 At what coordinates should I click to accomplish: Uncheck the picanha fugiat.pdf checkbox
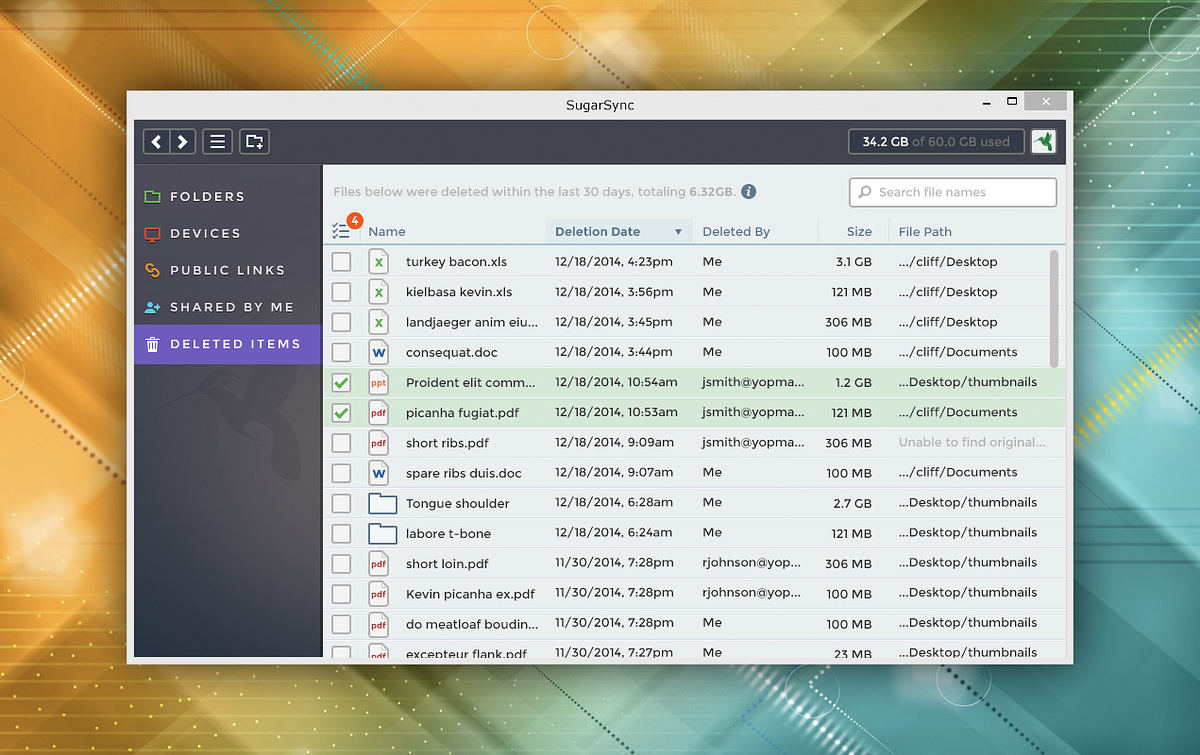coord(343,412)
